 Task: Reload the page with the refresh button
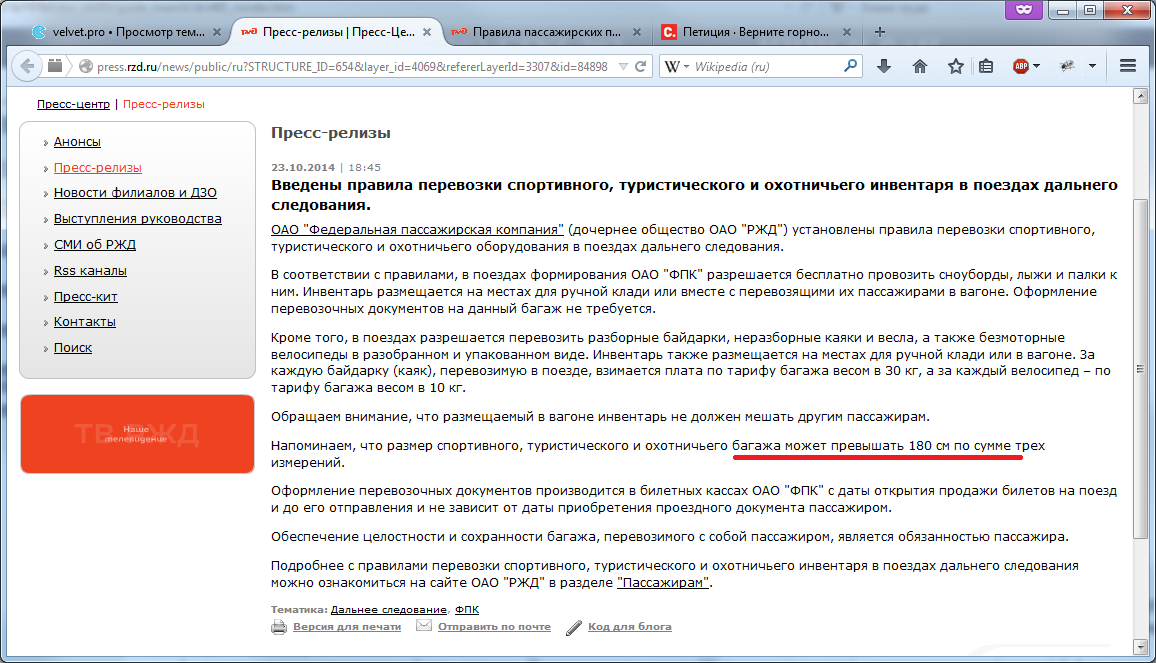coord(641,67)
